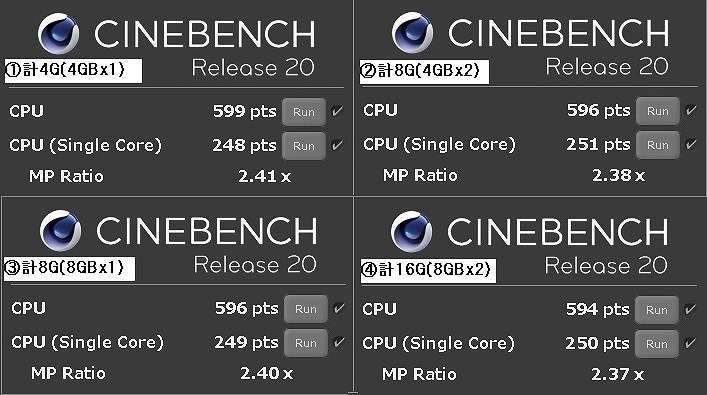Click Cinebench logo in the 8GBx1 panel

(x=60, y=230)
